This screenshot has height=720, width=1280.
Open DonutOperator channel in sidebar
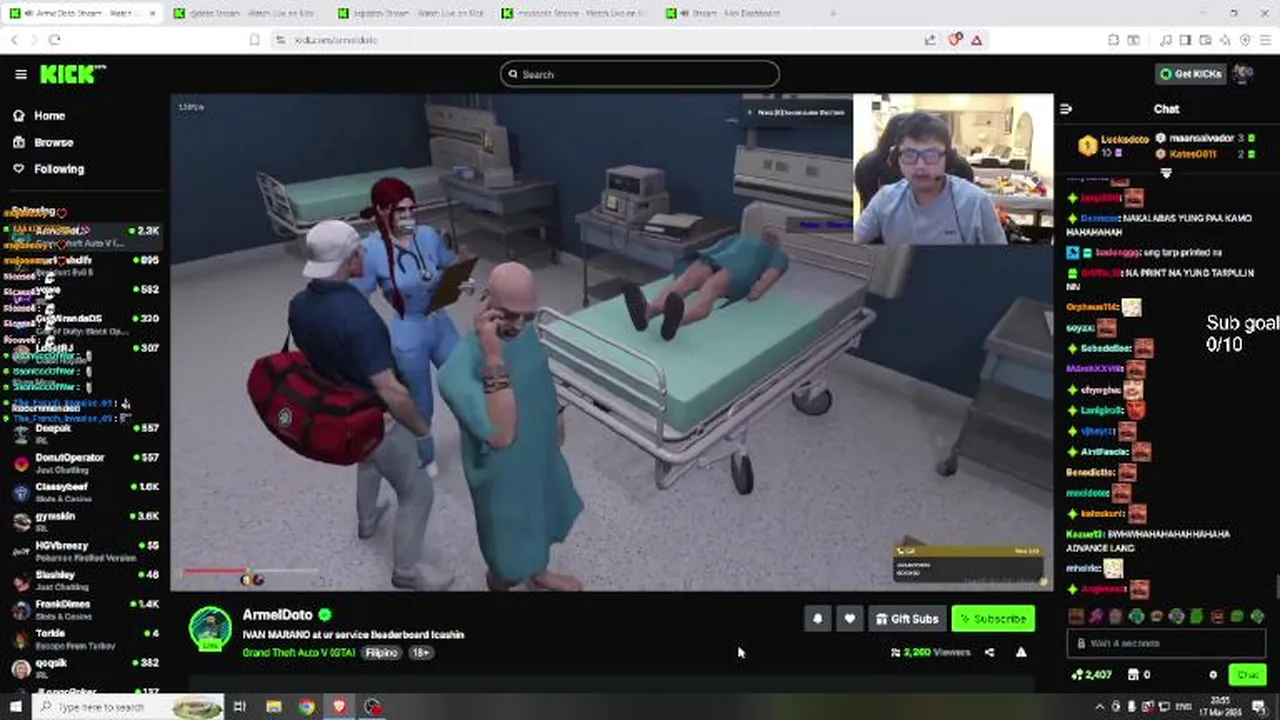[85, 462]
